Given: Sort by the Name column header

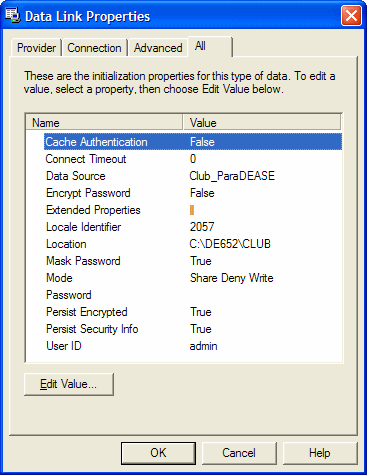Looking at the screenshot, I should [x=104, y=122].
